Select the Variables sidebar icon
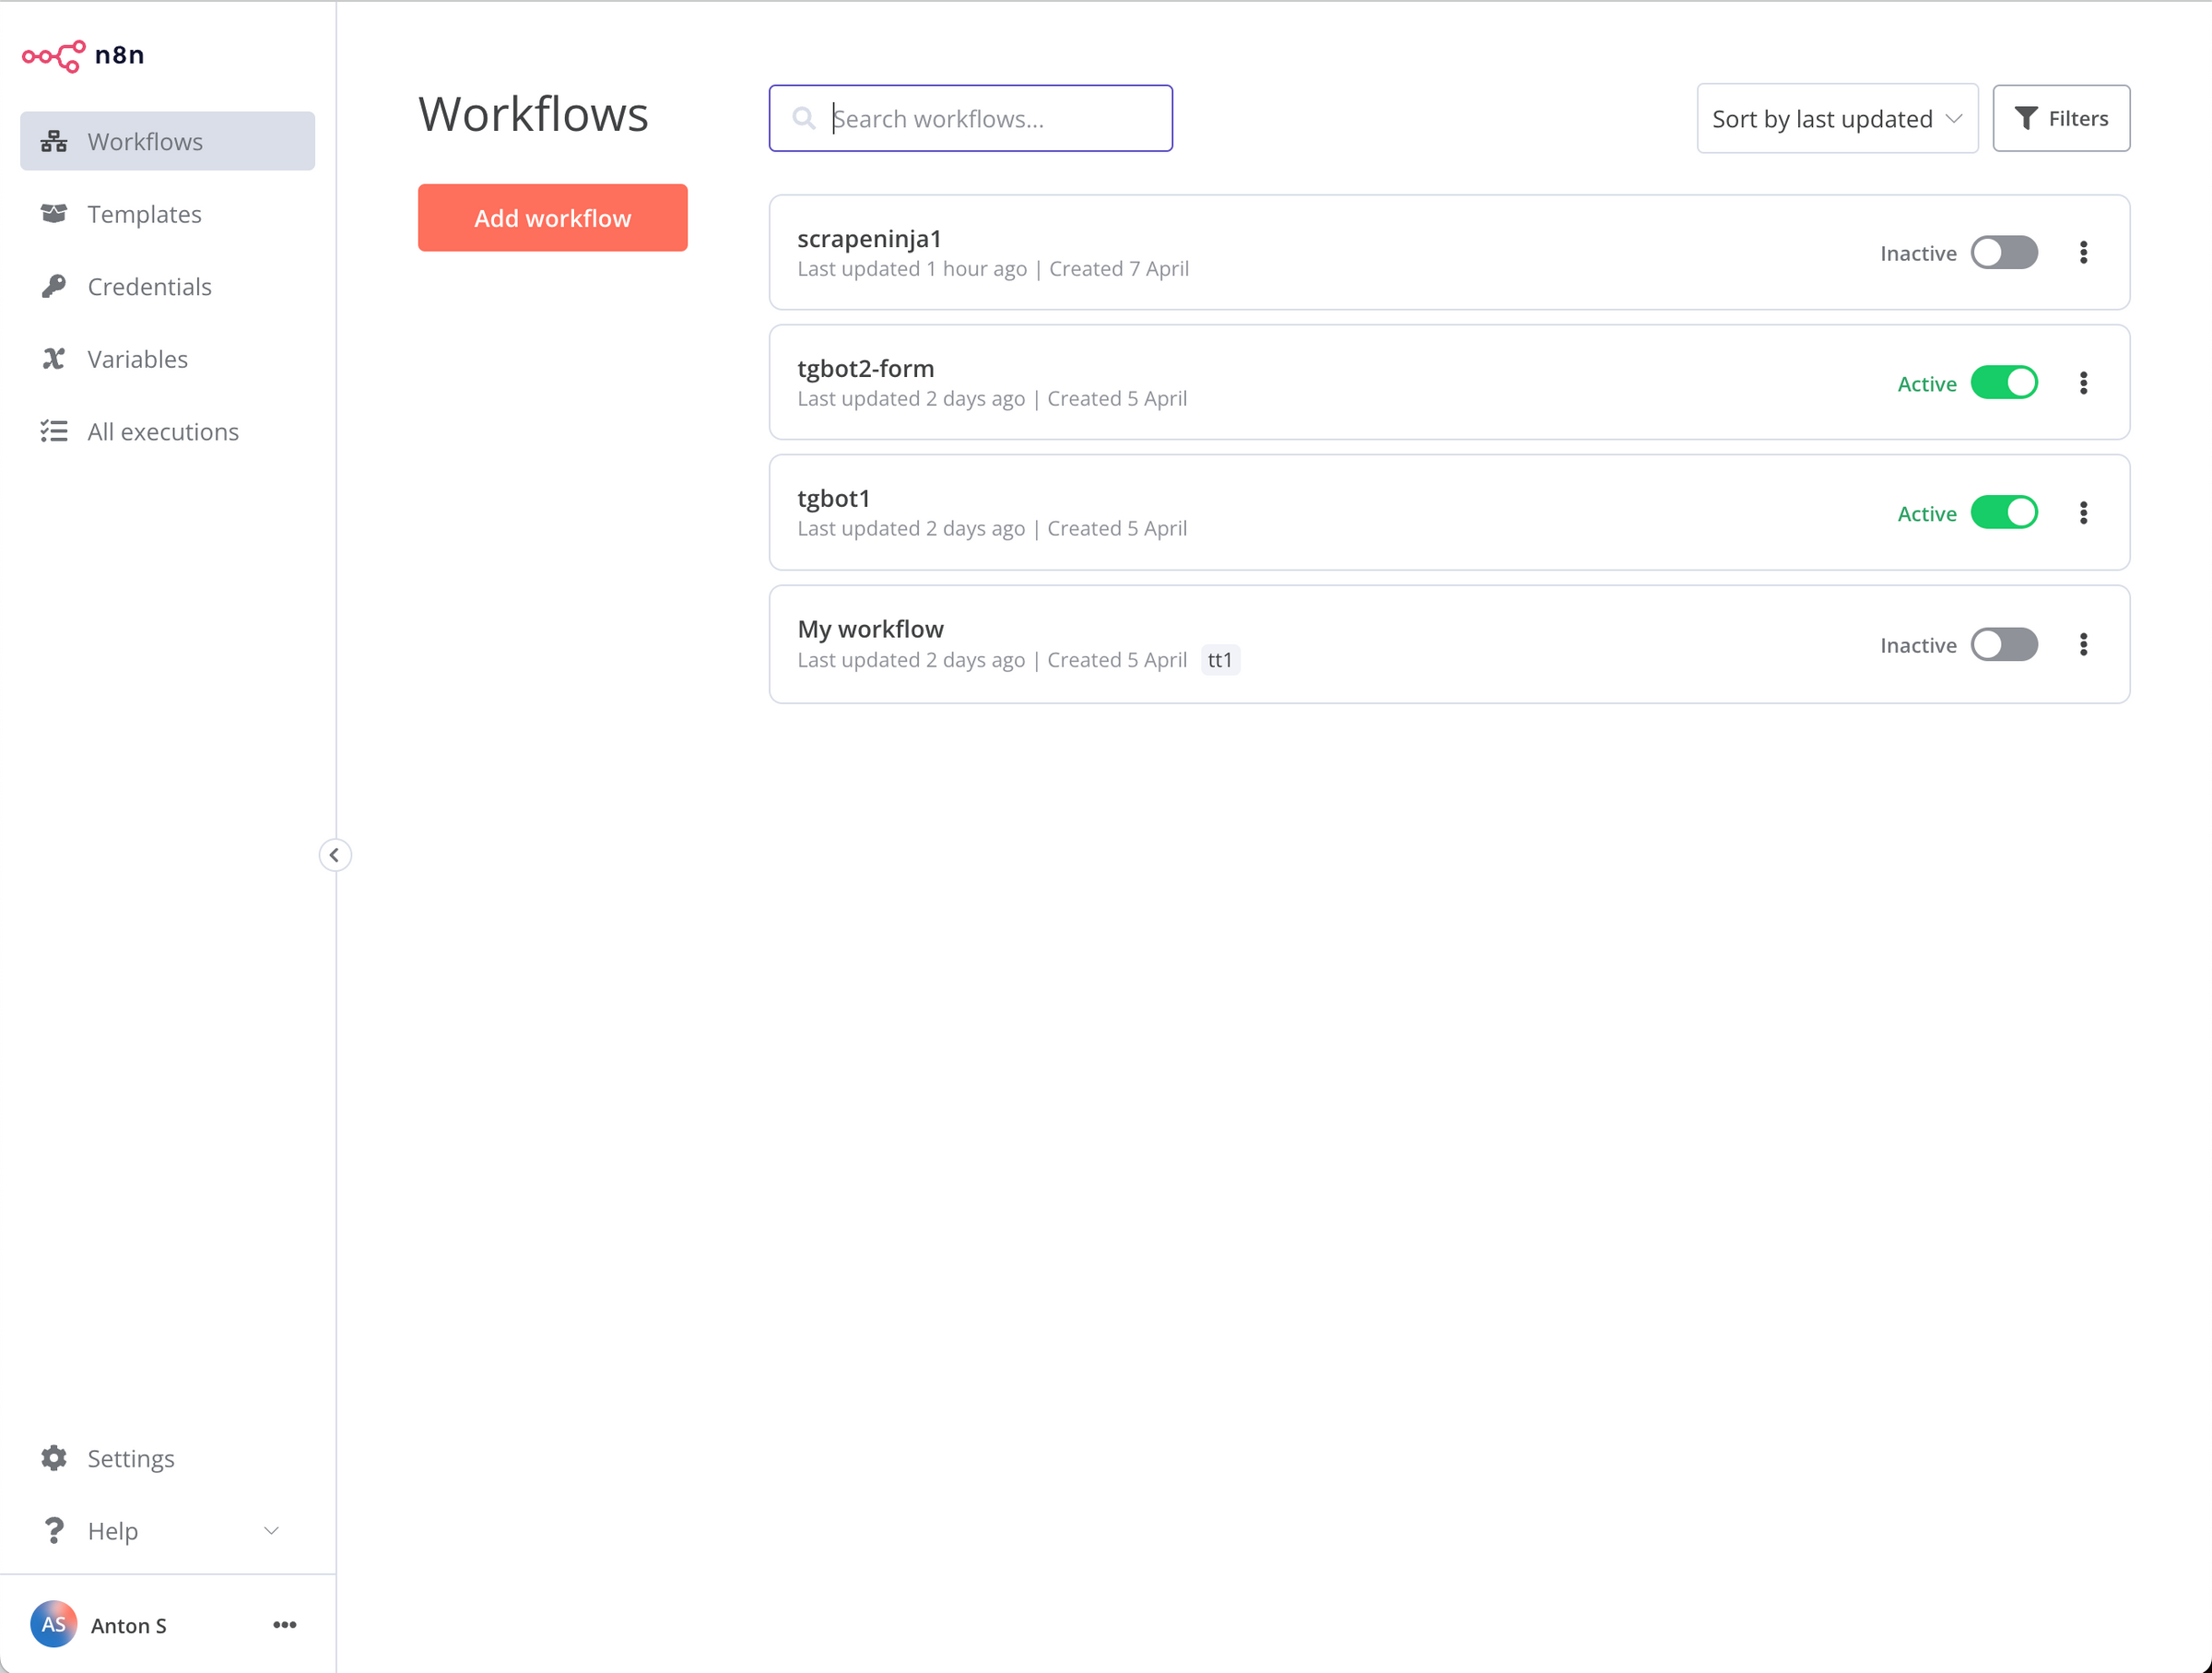Image resolution: width=2212 pixels, height=1673 pixels. [x=54, y=358]
